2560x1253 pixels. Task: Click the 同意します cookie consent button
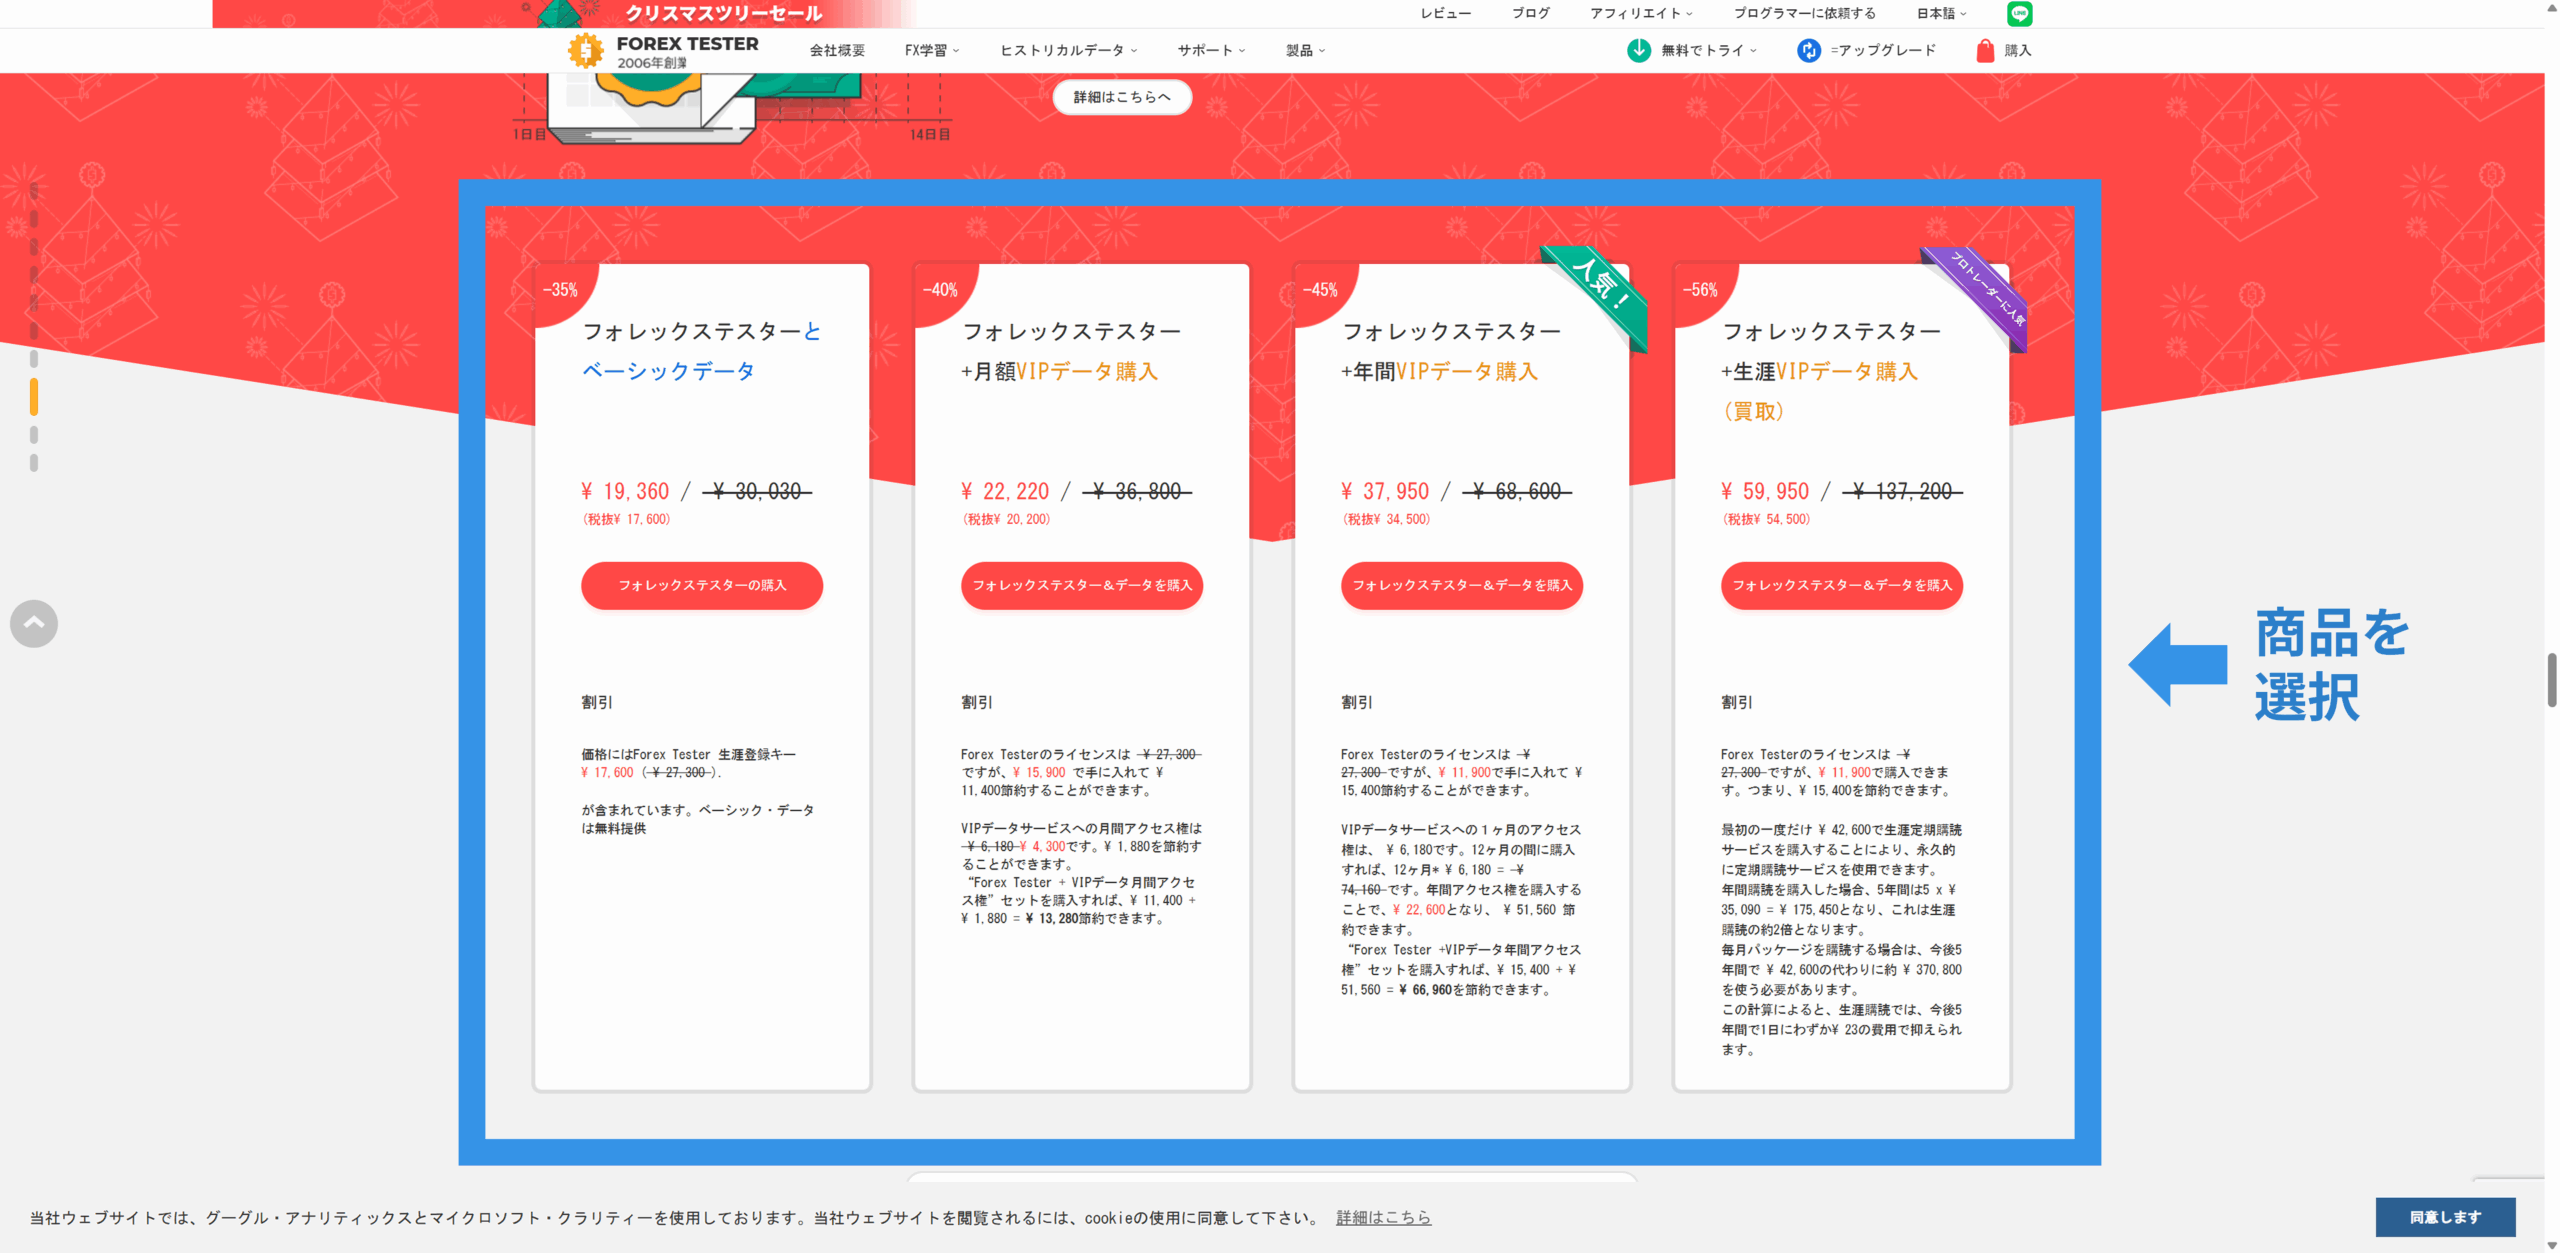[2445, 1217]
